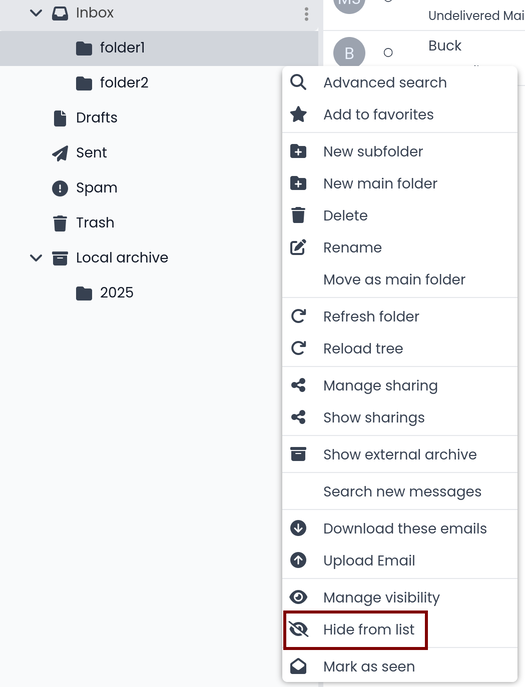Select Search new messages entry
Image resolution: width=525 pixels, height=687 pixels.
pyautogui.click(x=400, y=491)
